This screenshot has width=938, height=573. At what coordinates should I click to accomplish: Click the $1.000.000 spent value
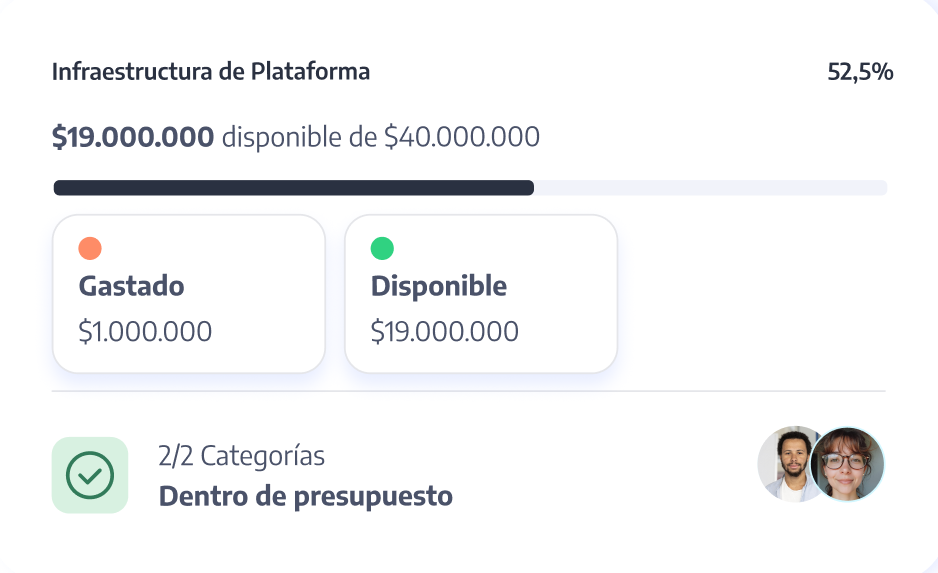click(x=145, y=332)
